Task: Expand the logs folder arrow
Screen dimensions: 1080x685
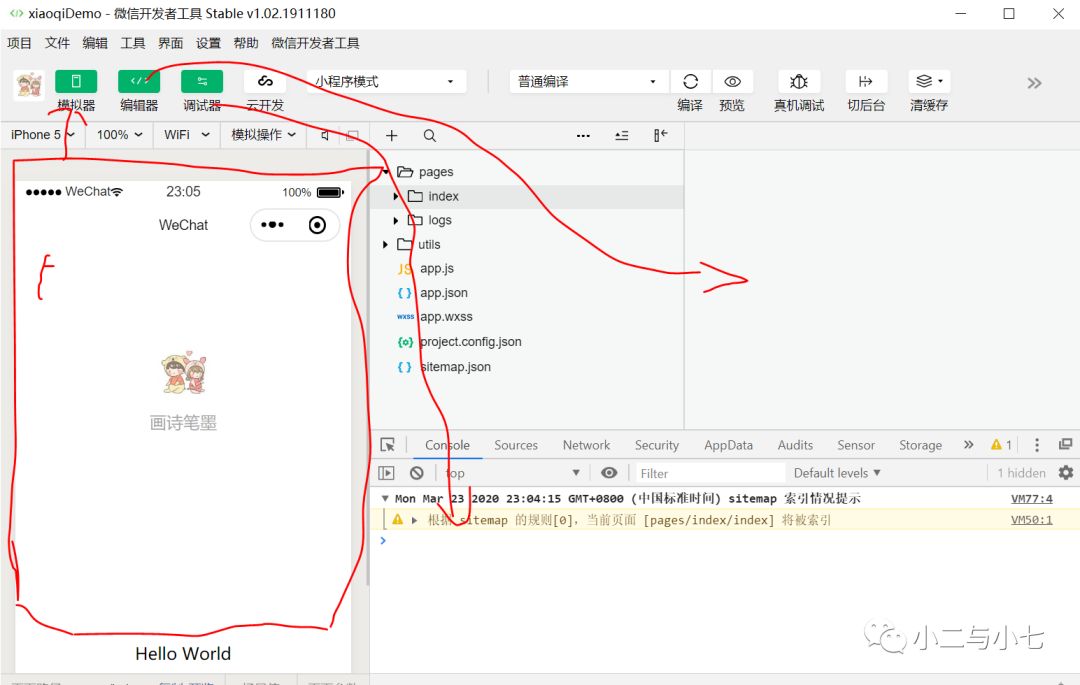Action: click(x=395, y=220)
